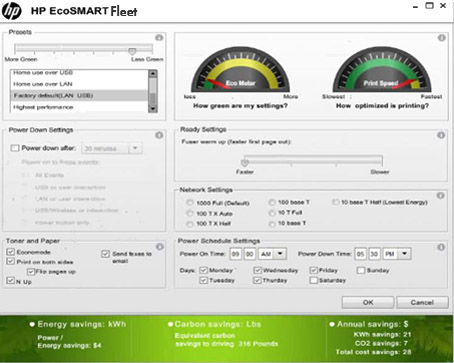Click Power Down Time hour field
The height and width of the screenshot is (363, 454).
point(360,254)
